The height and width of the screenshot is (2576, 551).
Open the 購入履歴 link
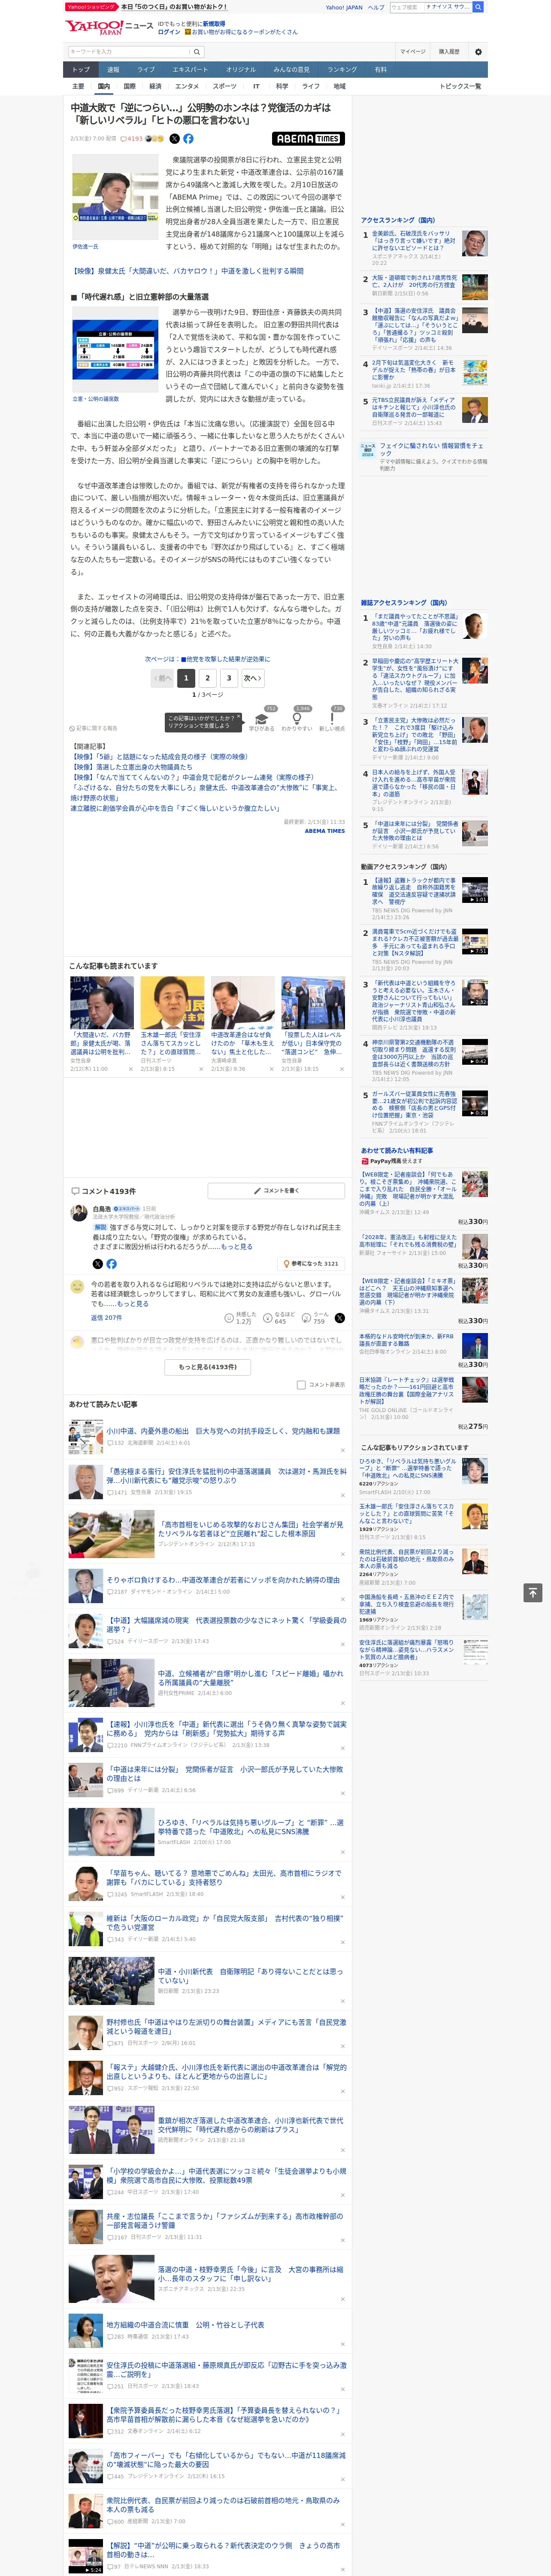[x=449, y=51]
